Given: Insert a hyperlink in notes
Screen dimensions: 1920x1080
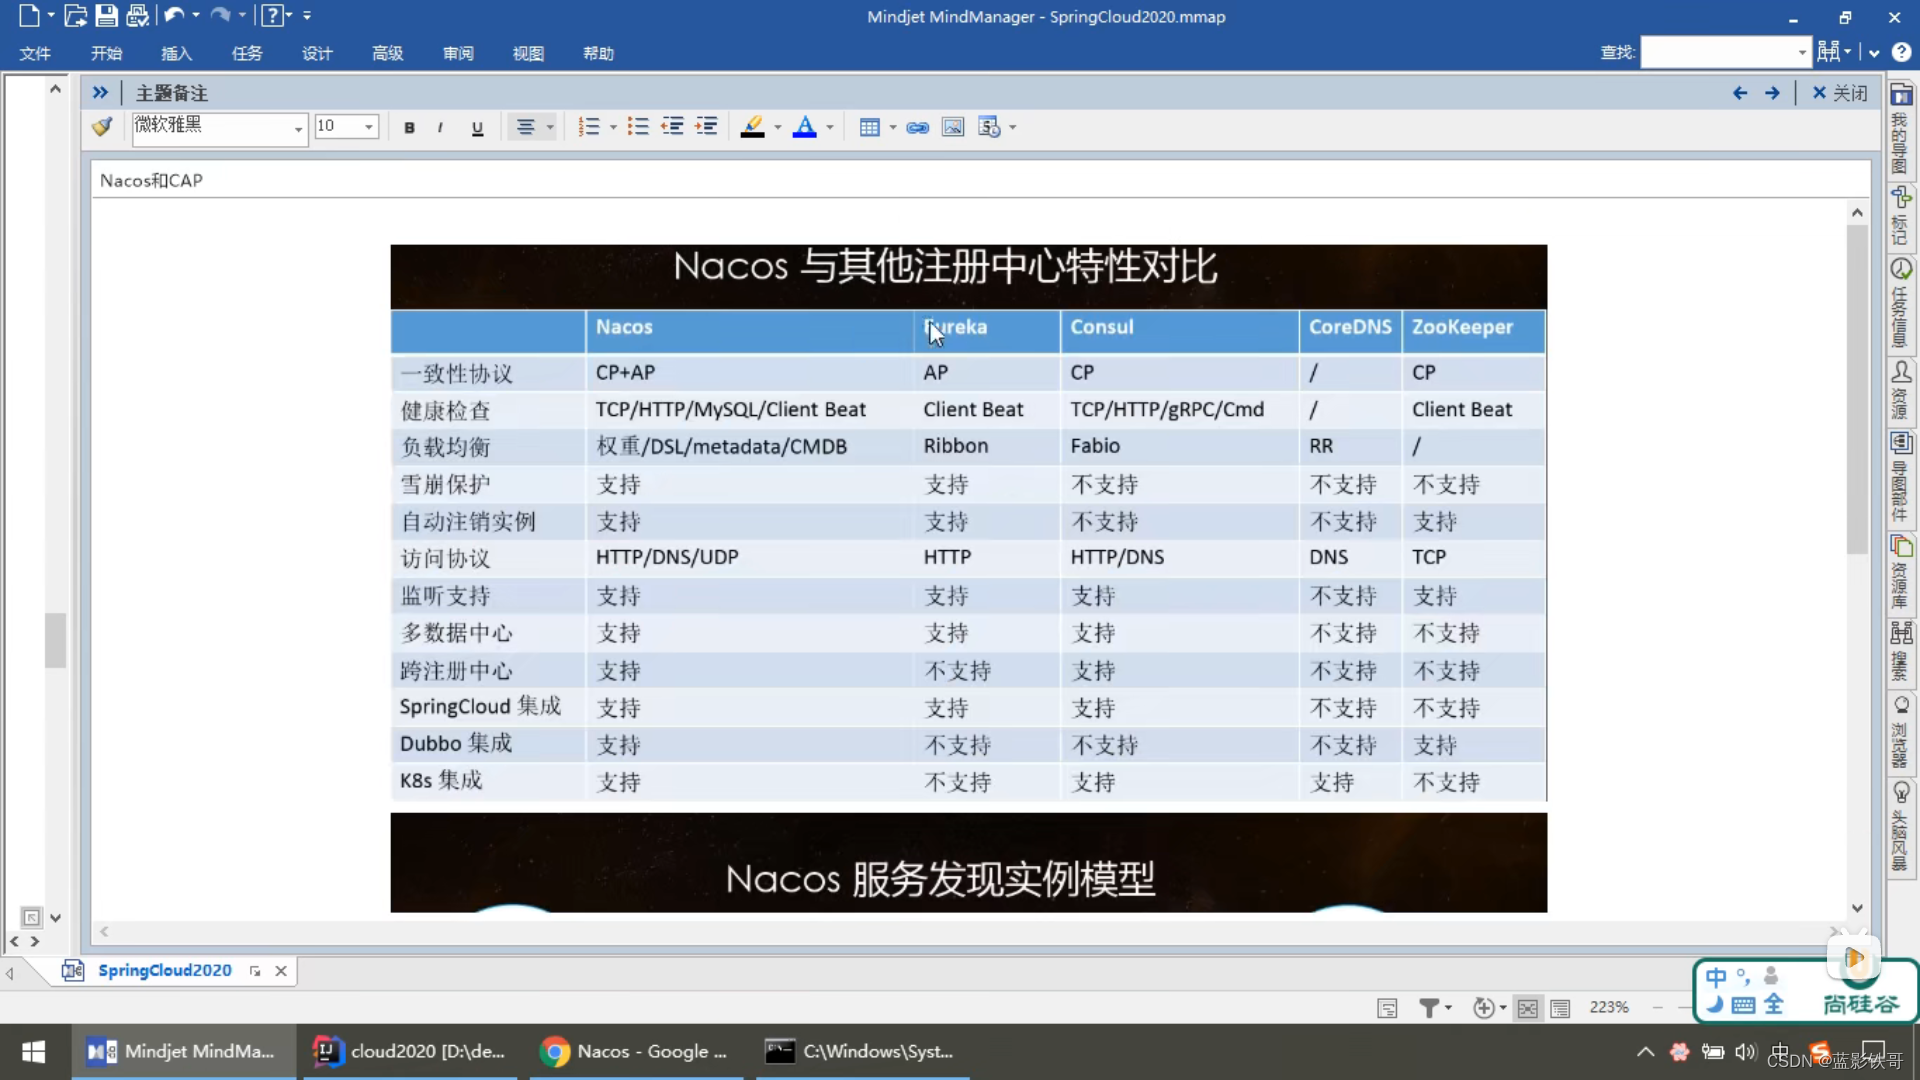Looking at the screenshot, I should point(917,127).
